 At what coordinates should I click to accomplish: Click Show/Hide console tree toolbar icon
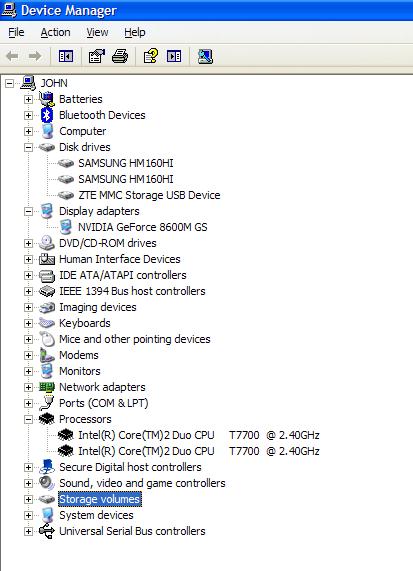66,56
